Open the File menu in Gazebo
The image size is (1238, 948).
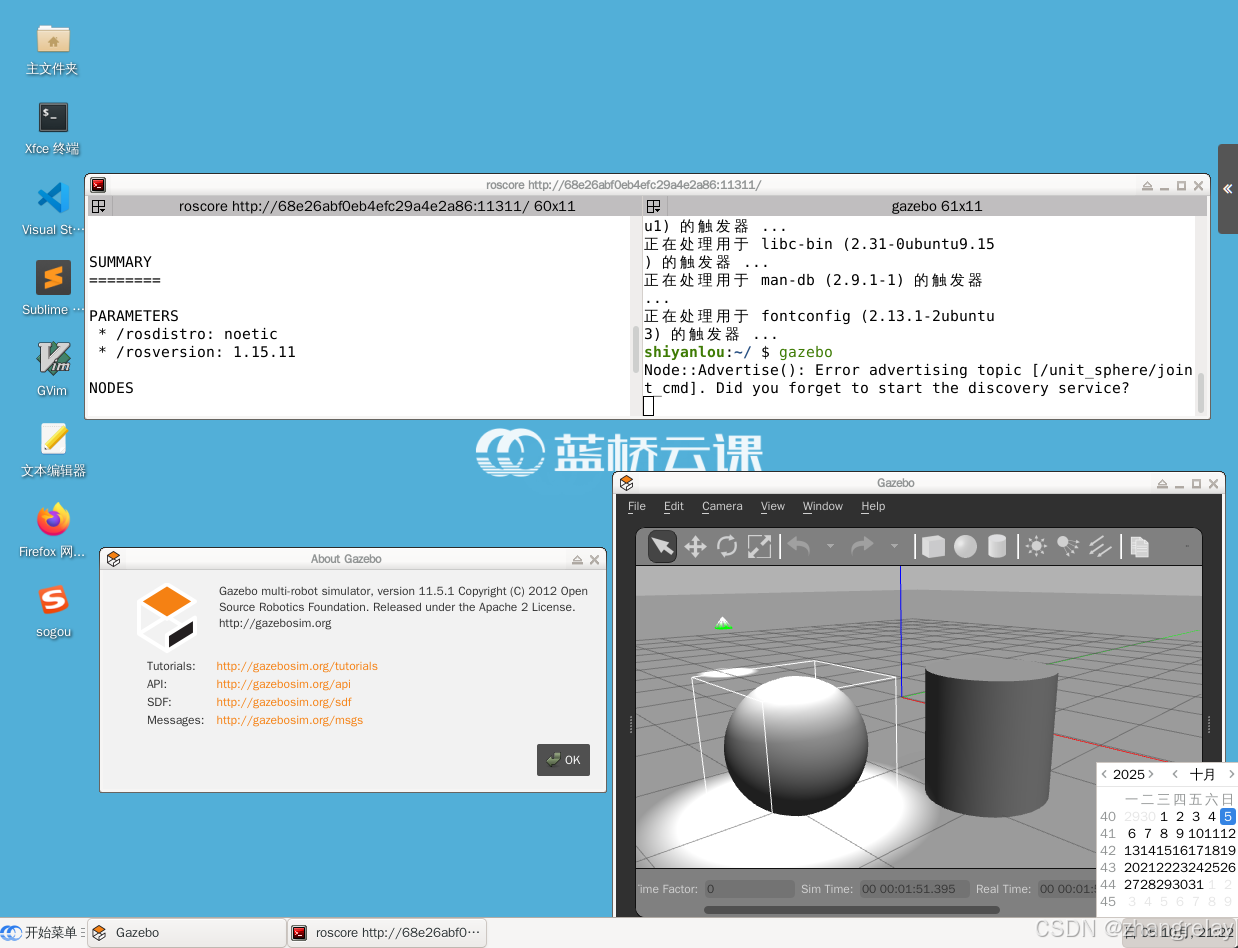pos(637,506)
